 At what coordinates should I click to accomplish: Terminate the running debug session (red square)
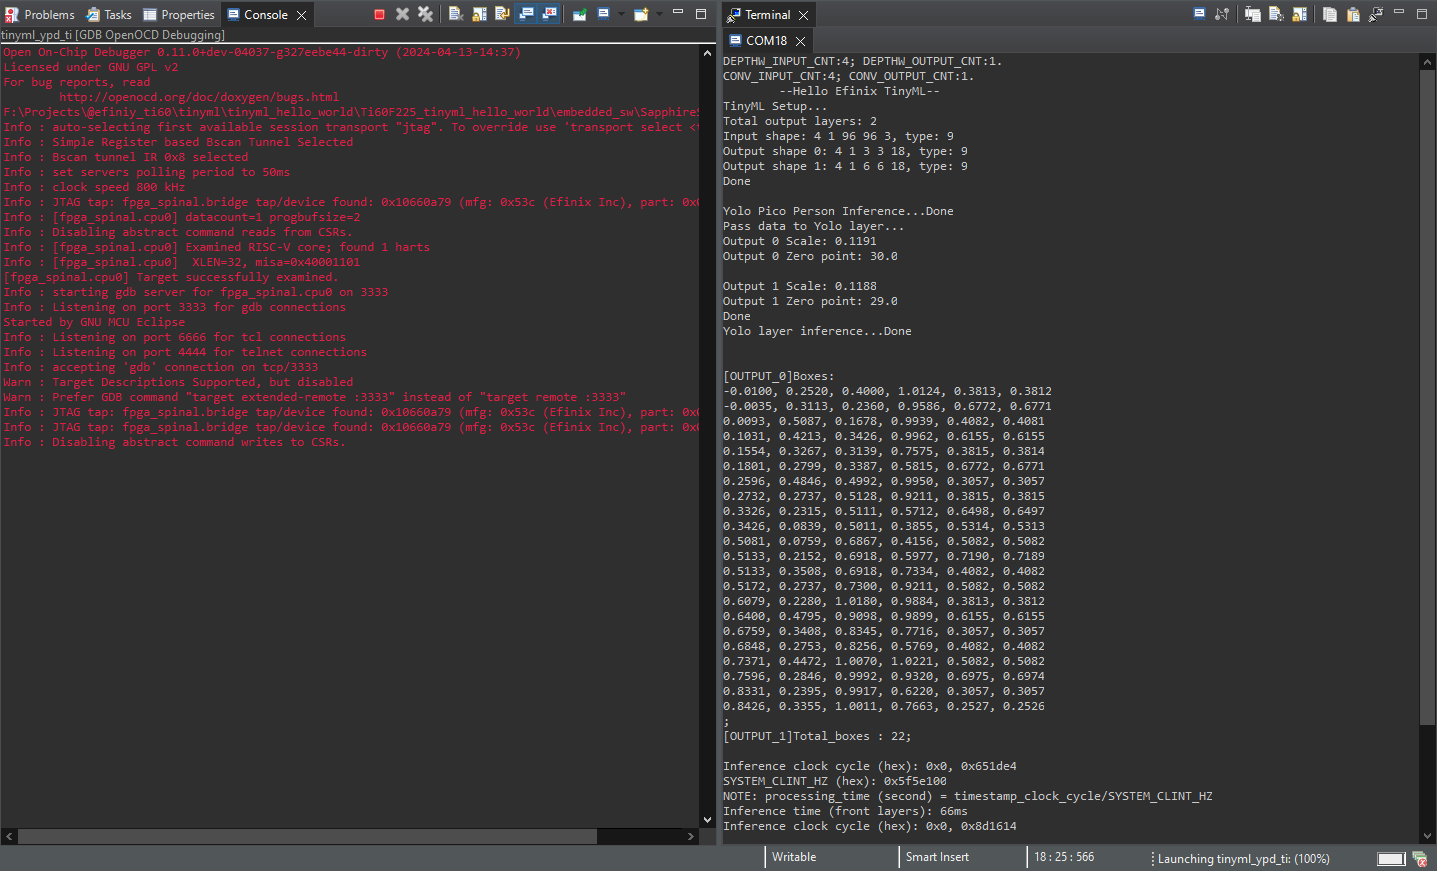pyautogui.click(x=380, y=14)
